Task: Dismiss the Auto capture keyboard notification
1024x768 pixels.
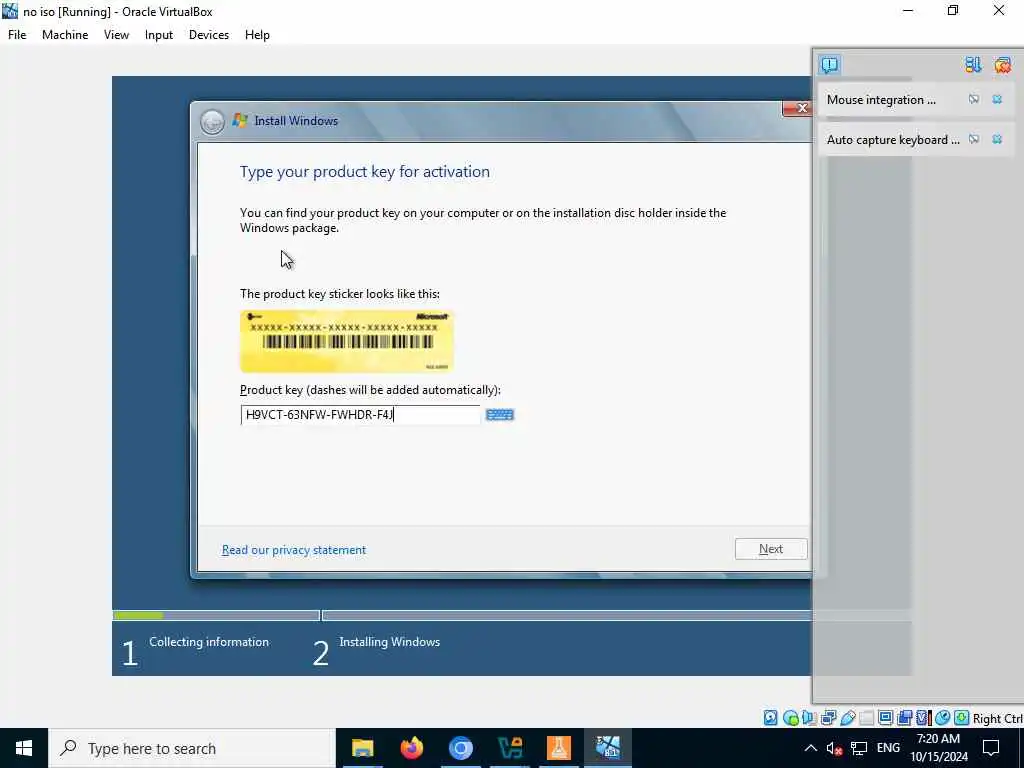Action: click(x=997, y=139)
